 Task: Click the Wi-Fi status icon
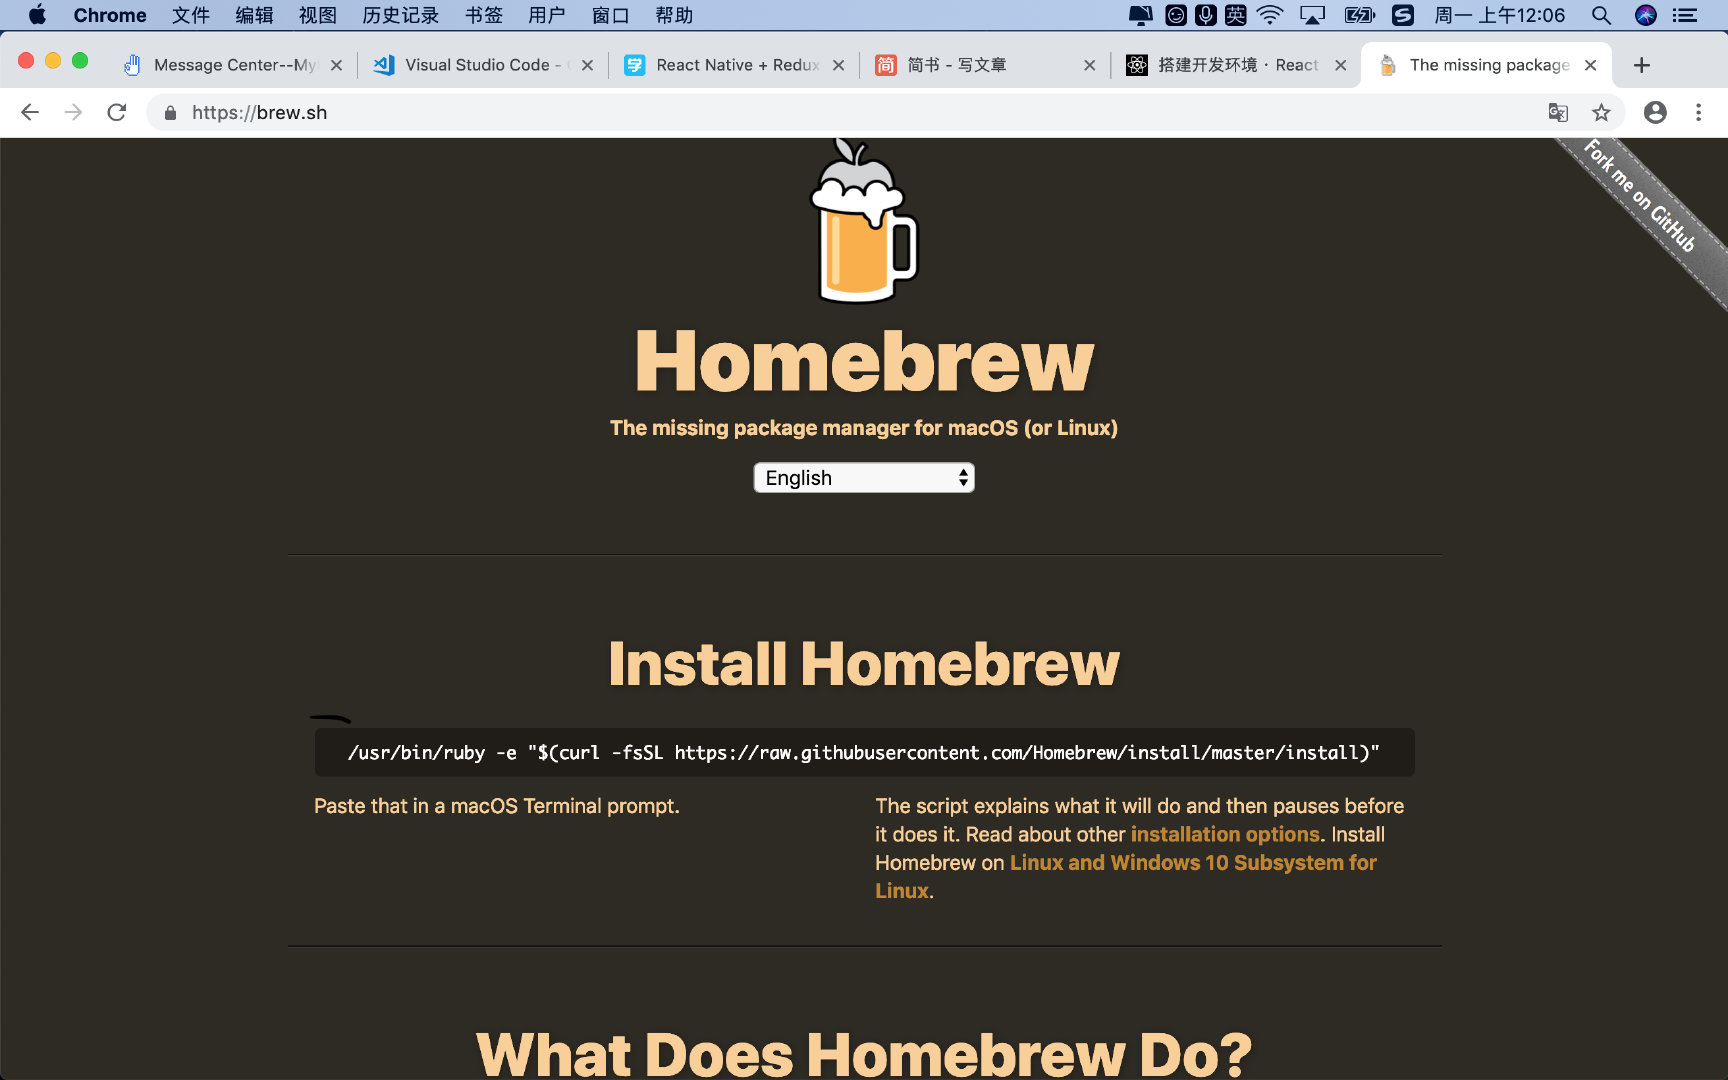(1270, 15)
